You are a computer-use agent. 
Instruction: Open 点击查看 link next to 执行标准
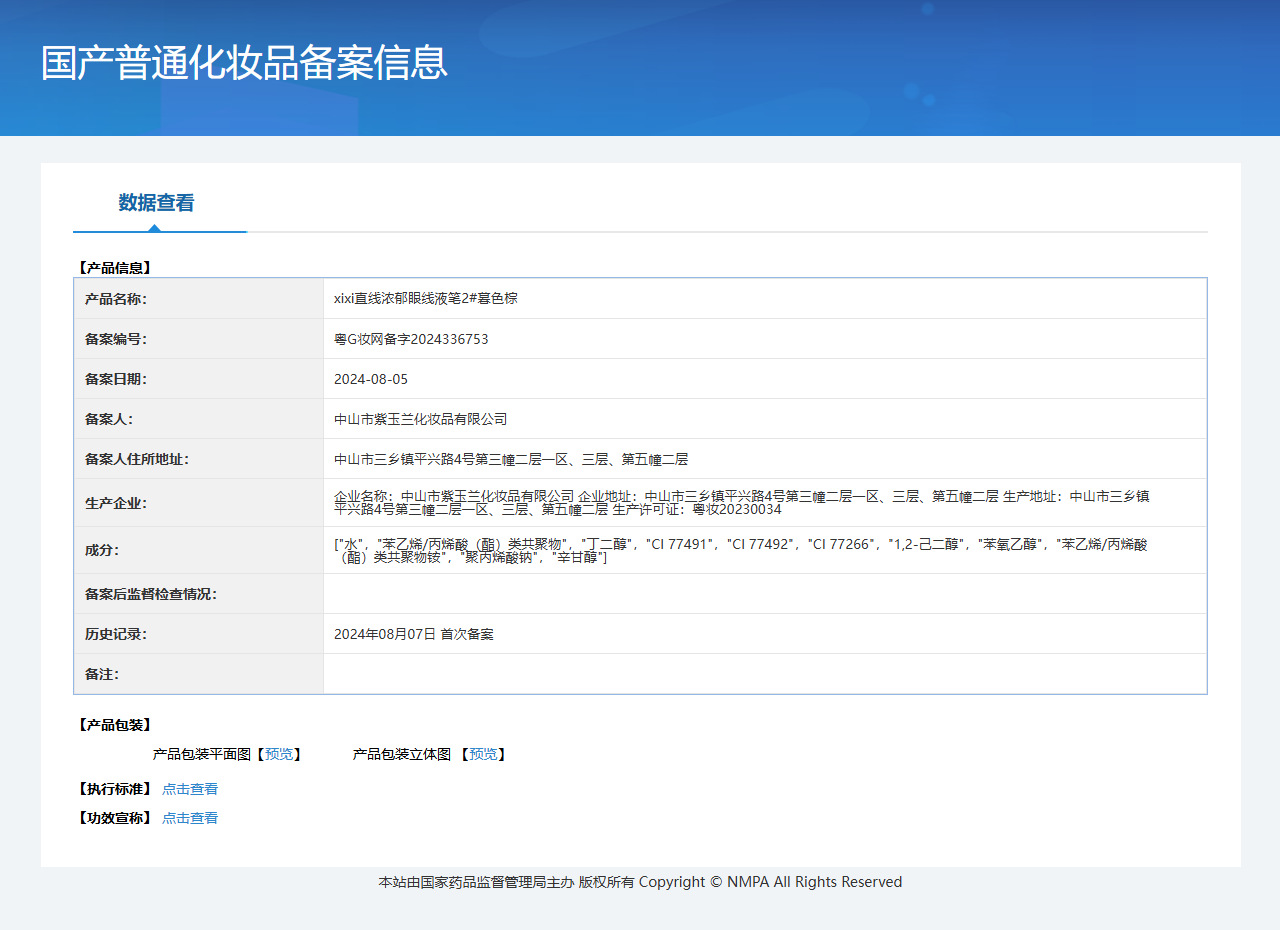pyautogui.click(x=190, y=789)
